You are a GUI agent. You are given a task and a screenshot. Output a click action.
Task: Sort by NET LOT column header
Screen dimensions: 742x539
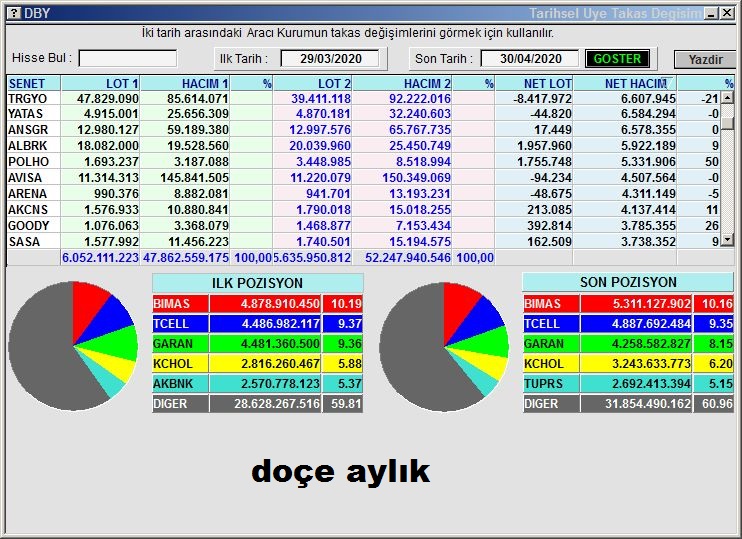coord(534,84)
